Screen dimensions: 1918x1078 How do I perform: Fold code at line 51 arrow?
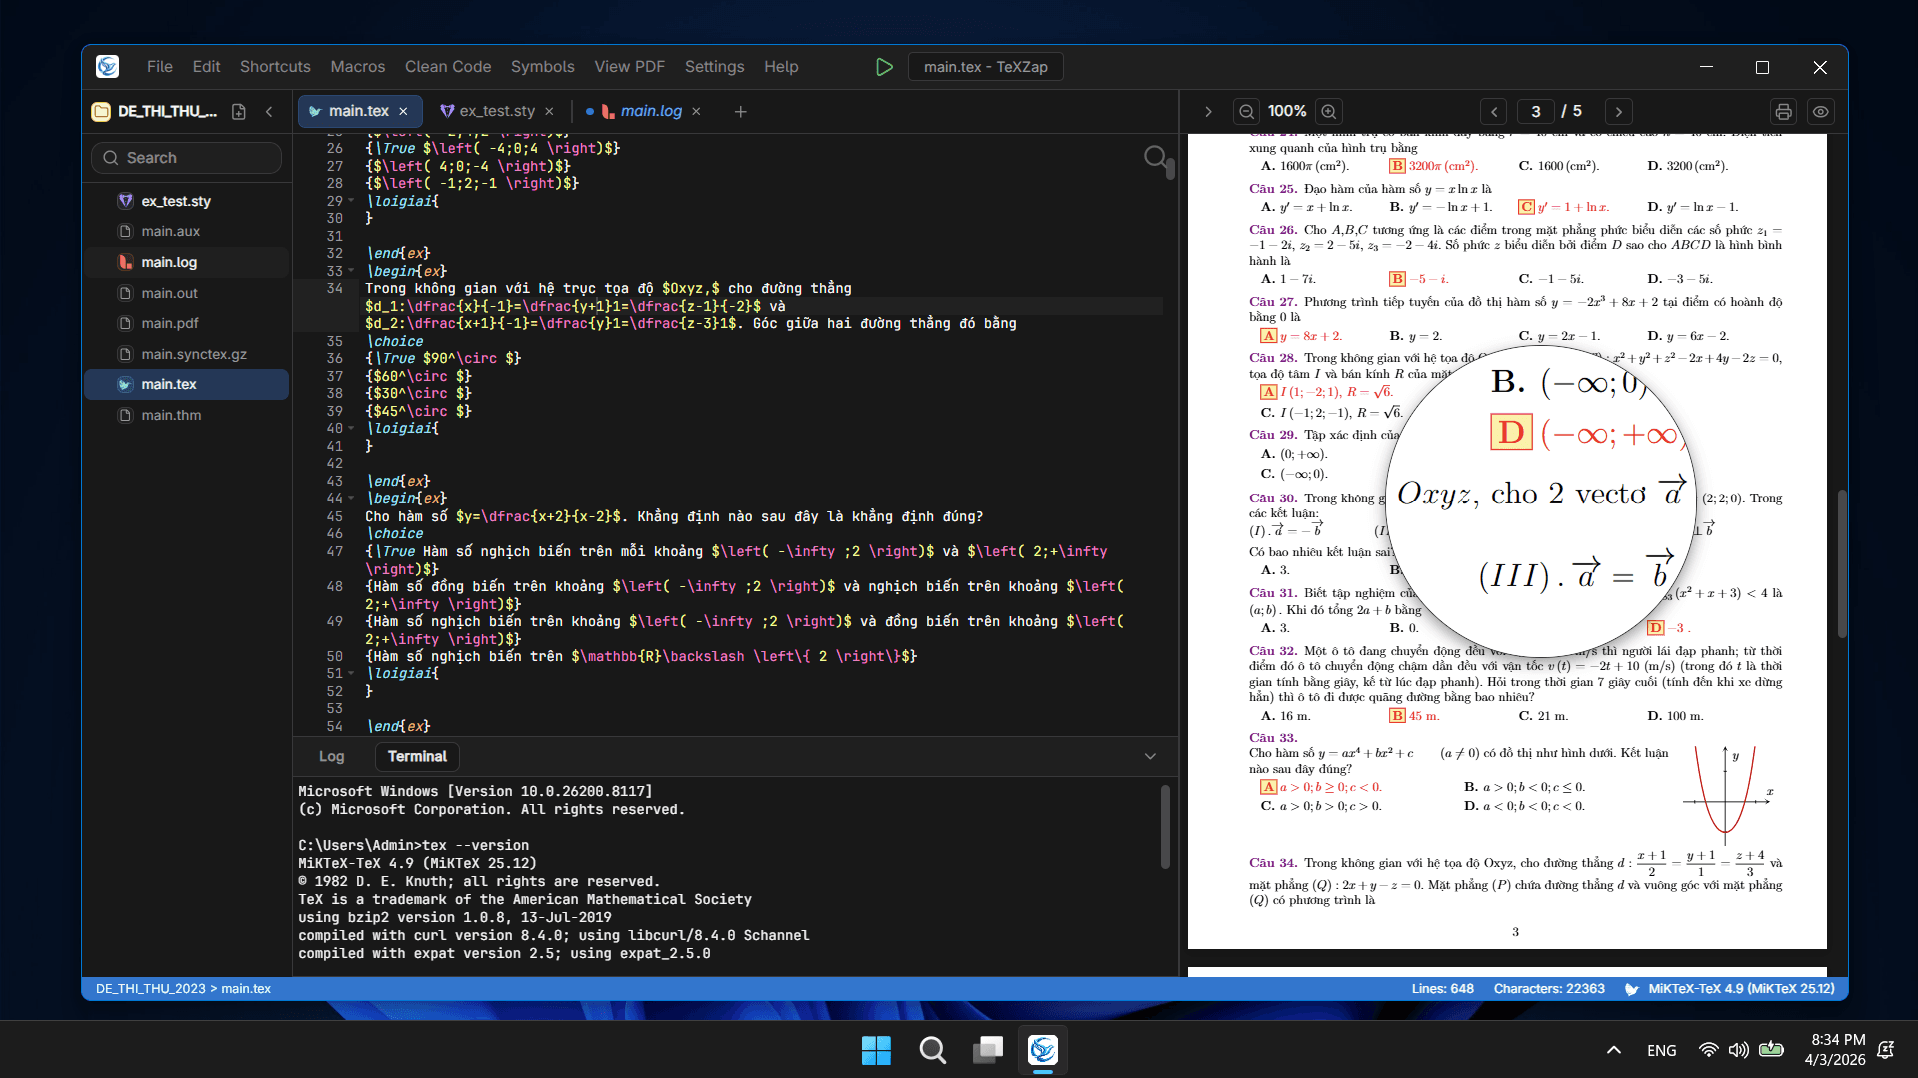pos(351,673)
